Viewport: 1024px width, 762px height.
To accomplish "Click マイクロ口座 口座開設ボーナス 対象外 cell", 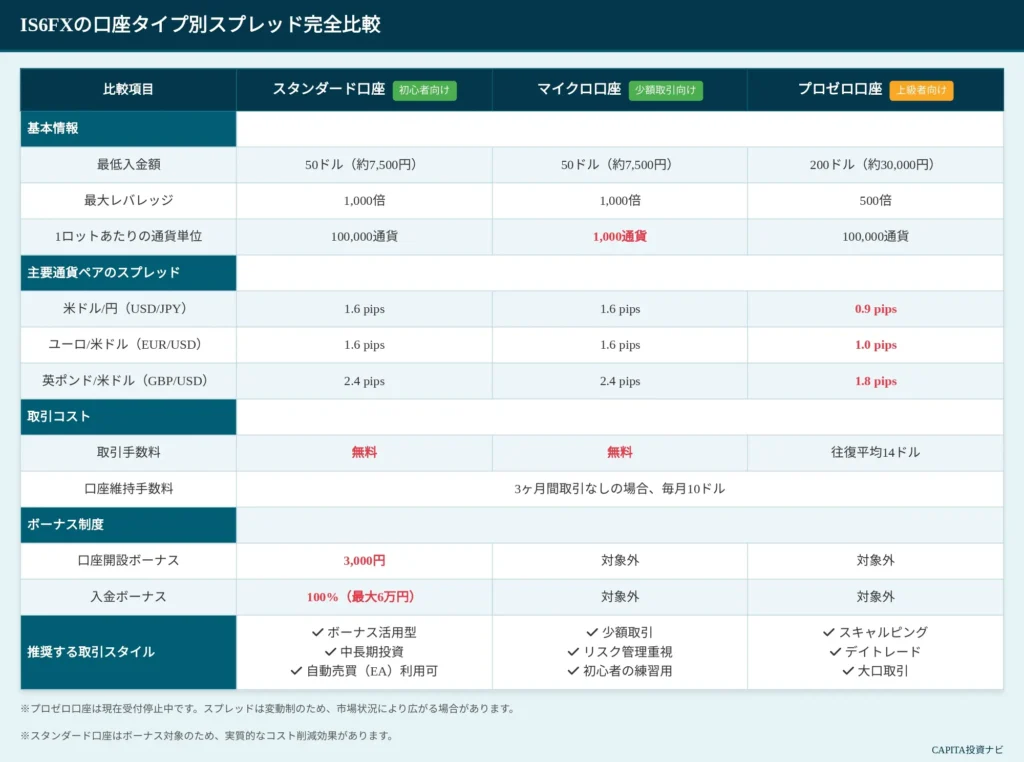I will [x=620, y=560].
